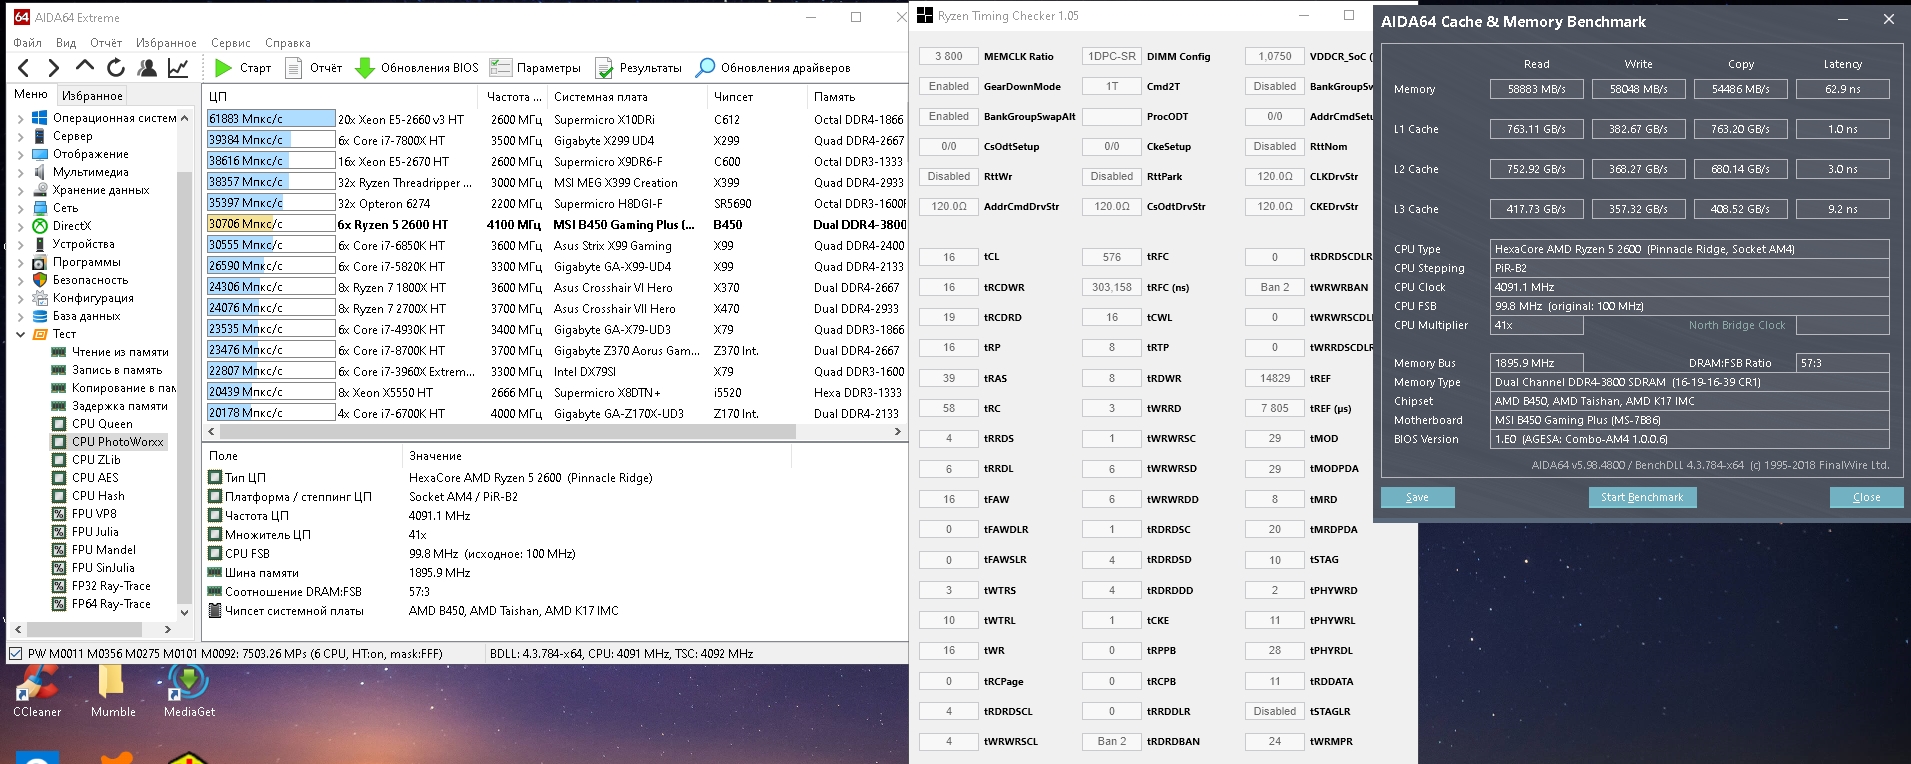
Task: Open the Справка menu
Action: point(288,43)
